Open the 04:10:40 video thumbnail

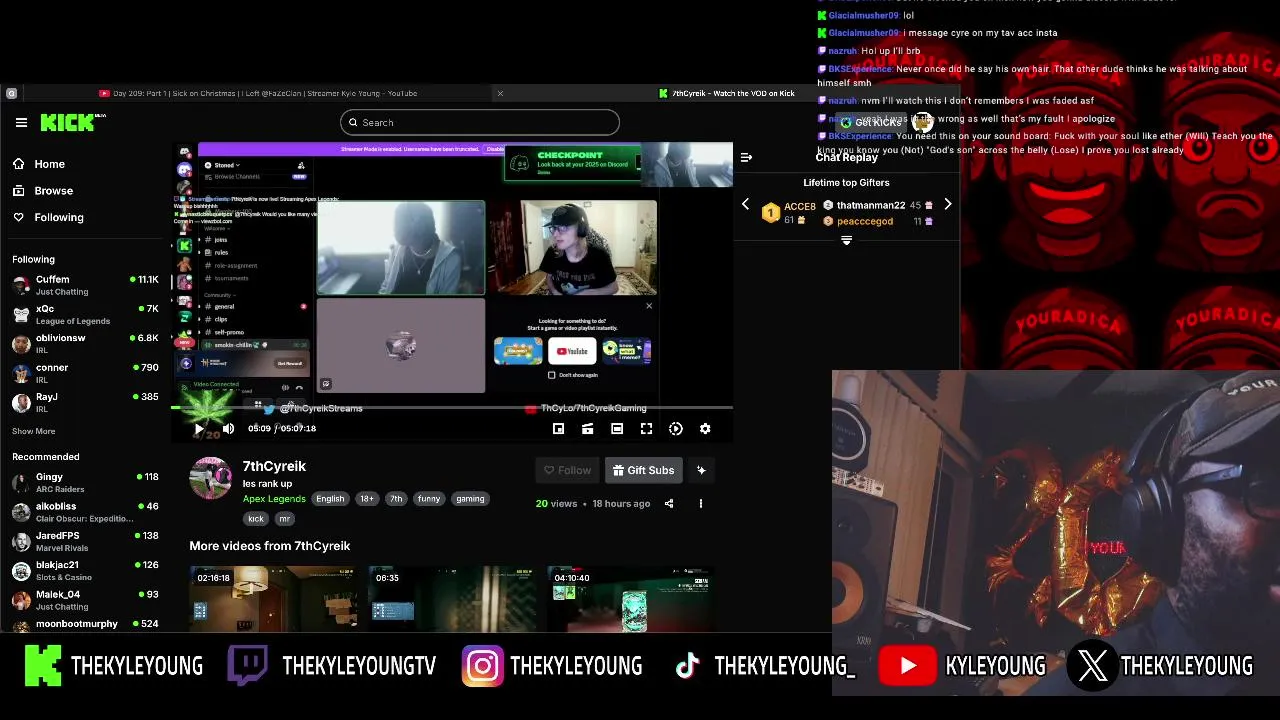[x=631, y=599]
